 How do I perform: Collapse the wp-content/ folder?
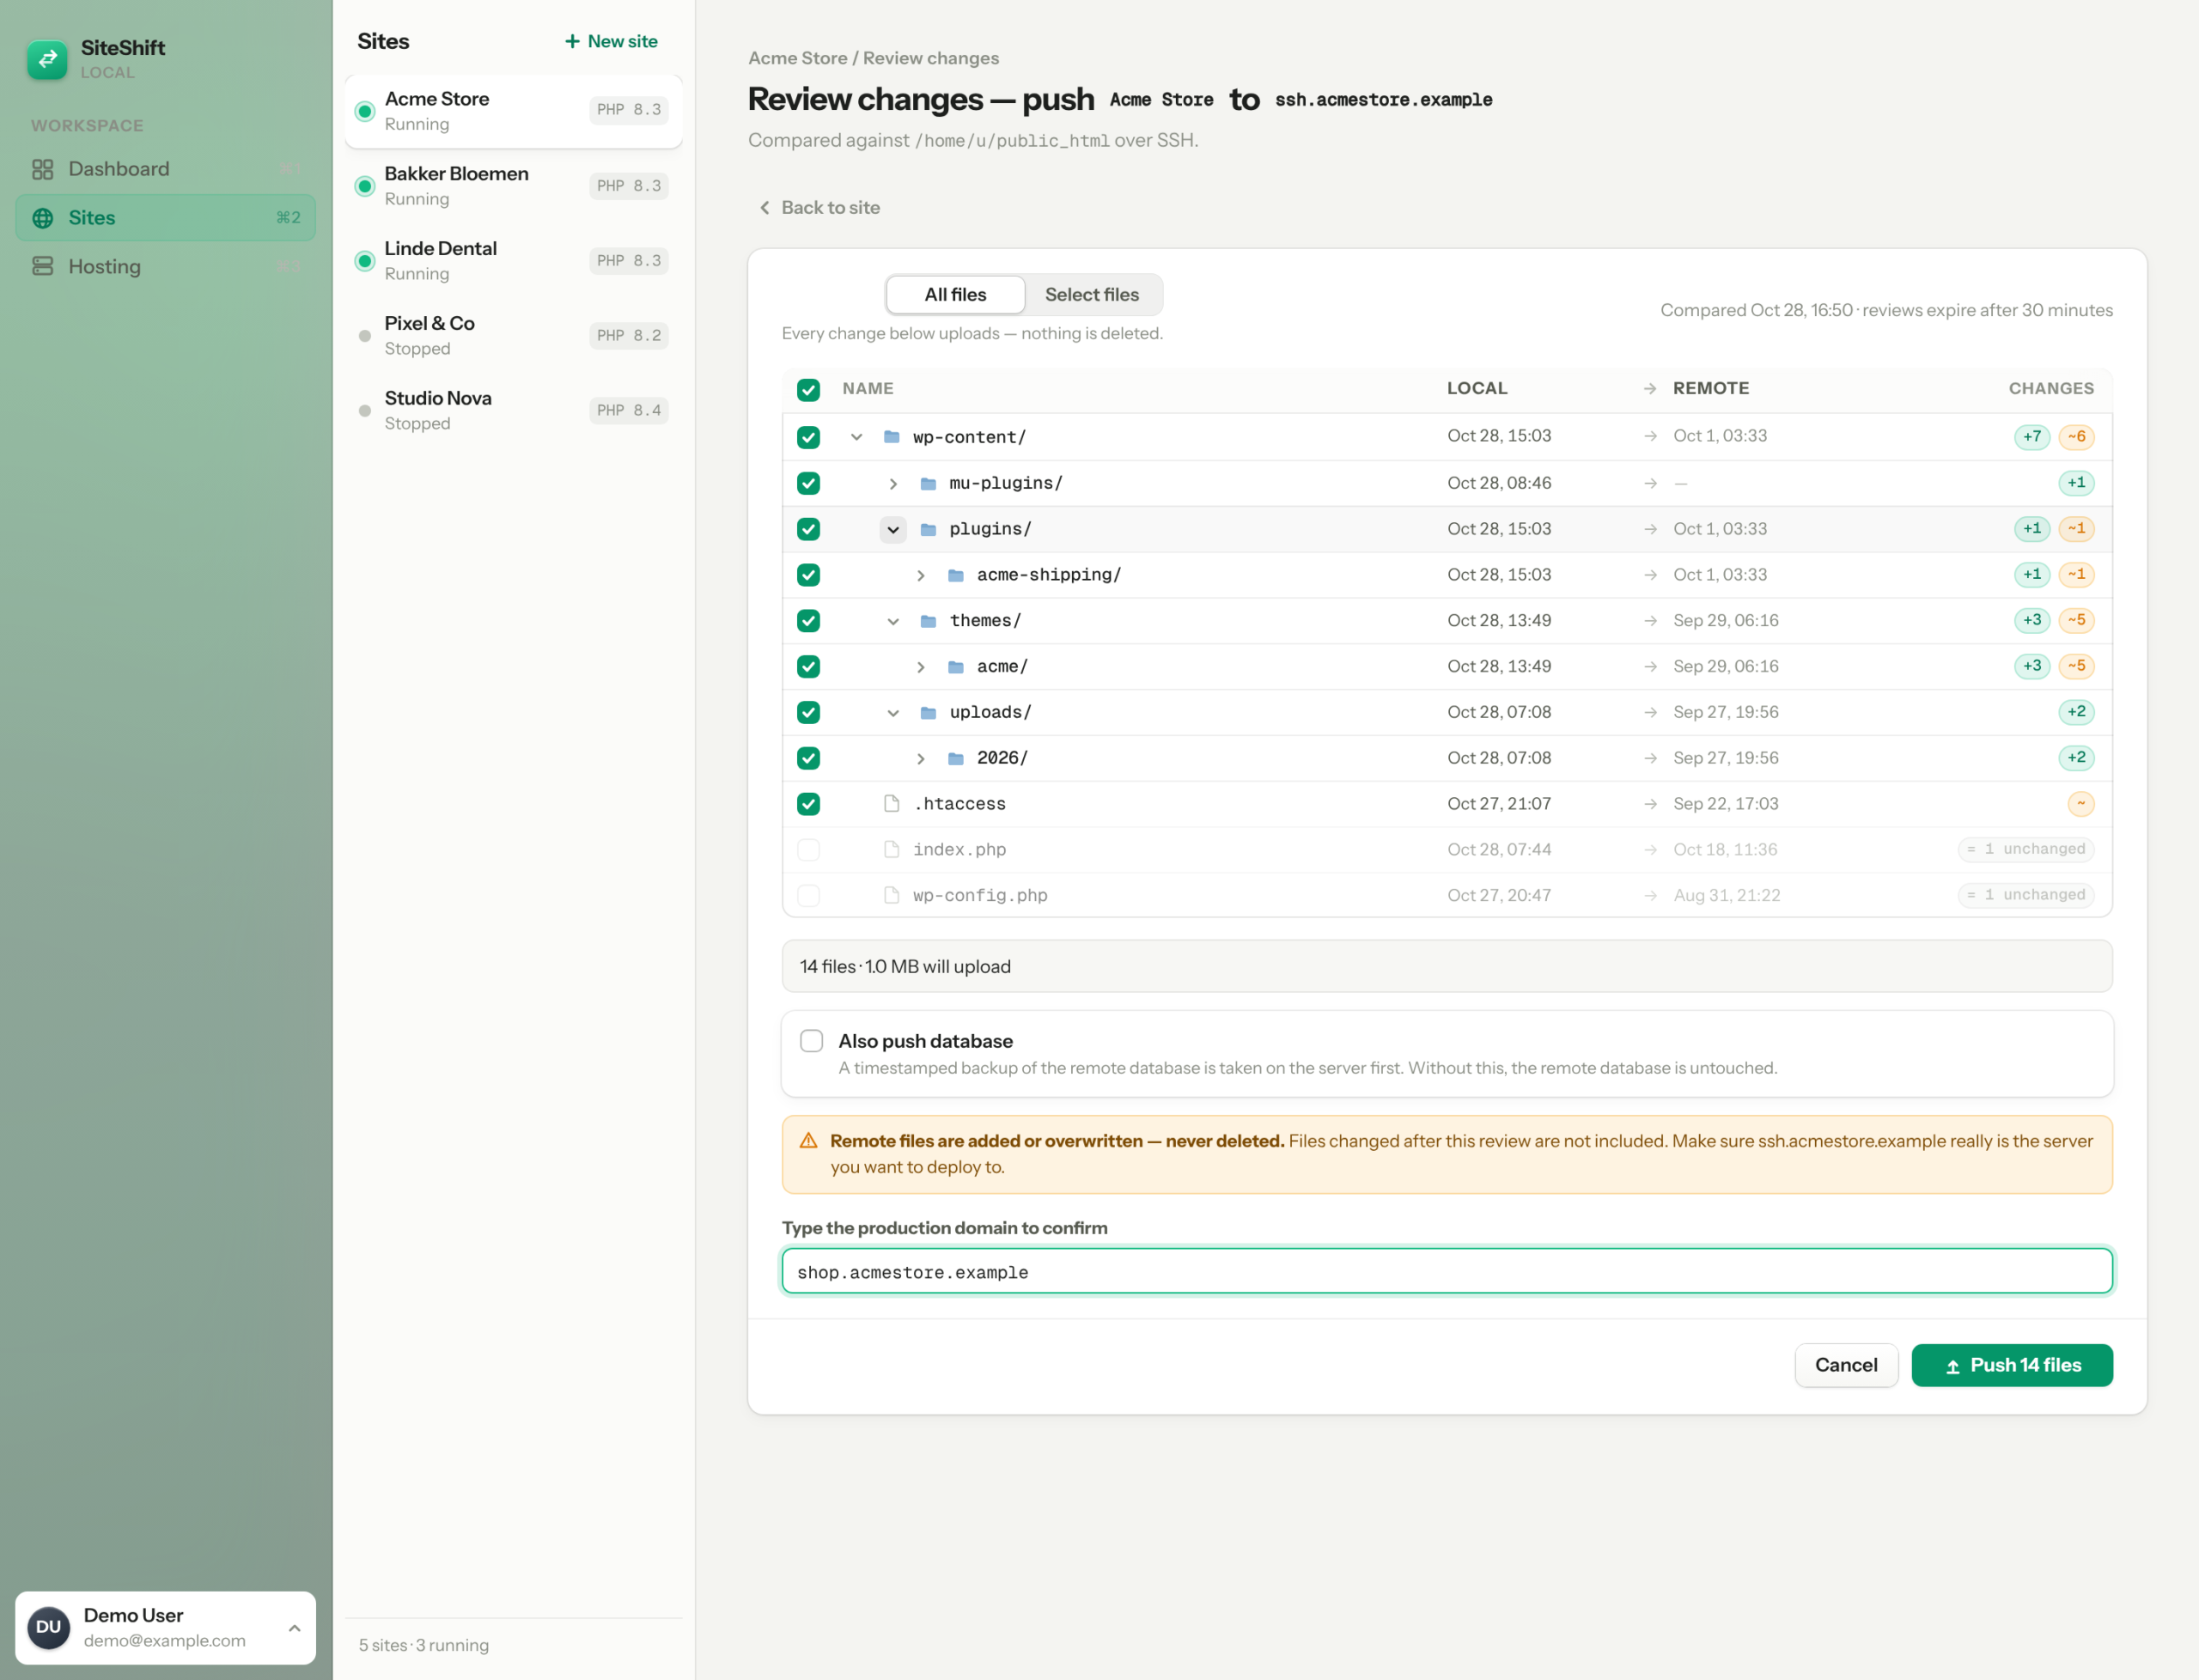pos(856,437)
